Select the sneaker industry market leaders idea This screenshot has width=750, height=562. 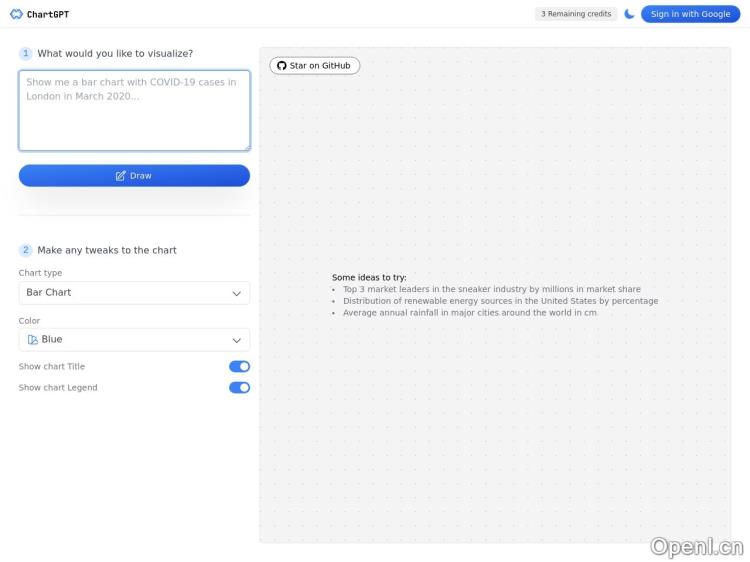tap(491, 289)
